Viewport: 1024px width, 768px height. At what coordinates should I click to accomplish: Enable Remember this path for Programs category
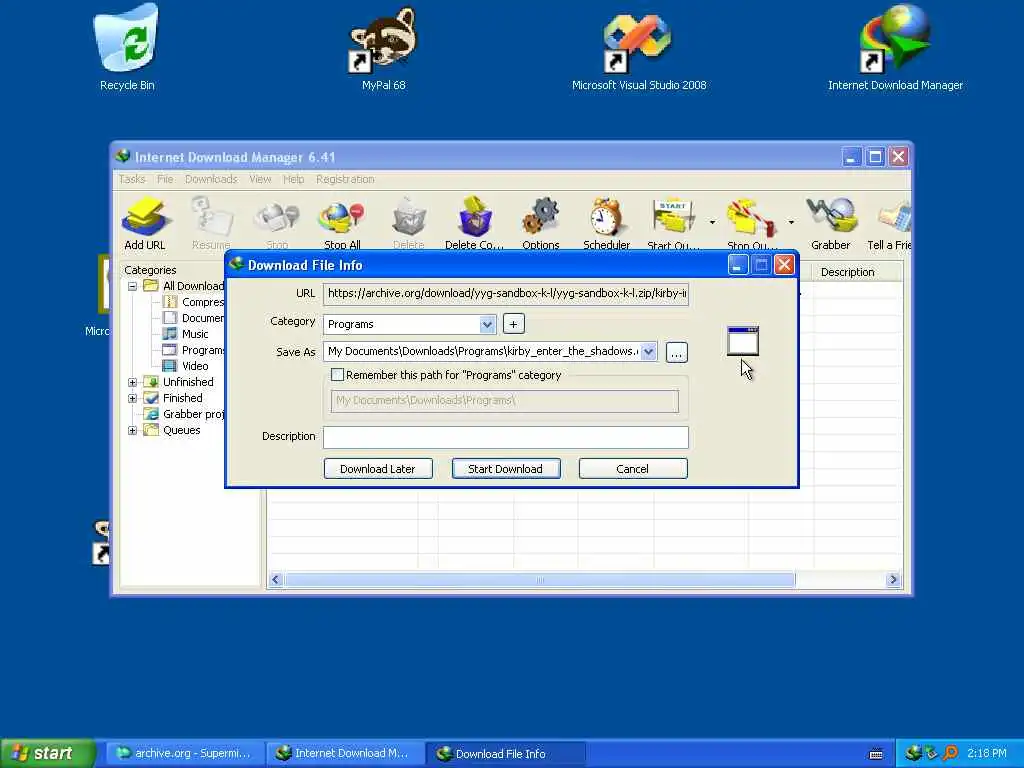[x=338, y=375]
